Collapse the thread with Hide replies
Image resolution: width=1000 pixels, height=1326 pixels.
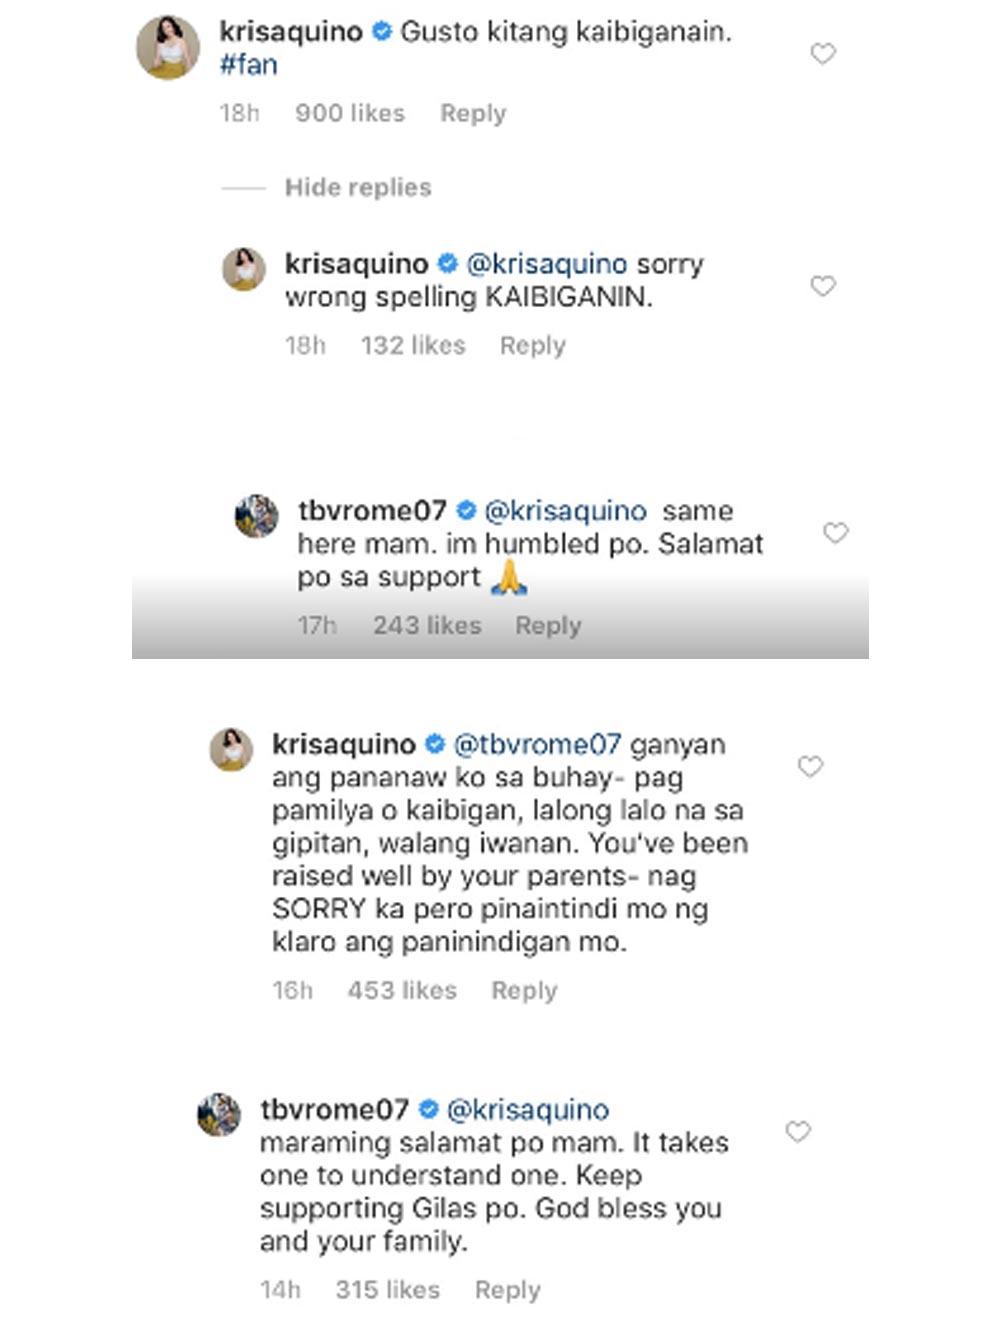(x=358, y=187)
